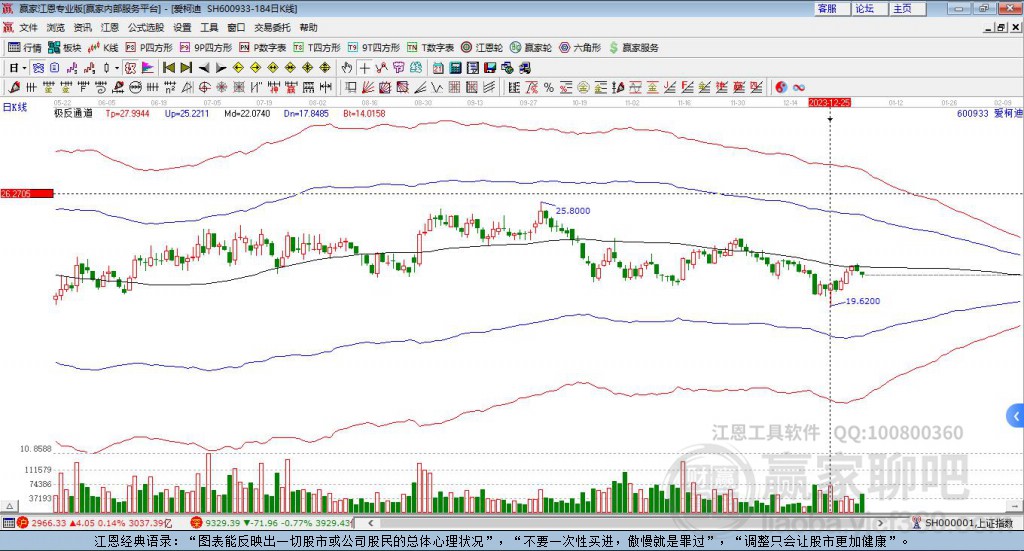
Task: Select the circled target angle icon
Action: (x=204, y=87)
